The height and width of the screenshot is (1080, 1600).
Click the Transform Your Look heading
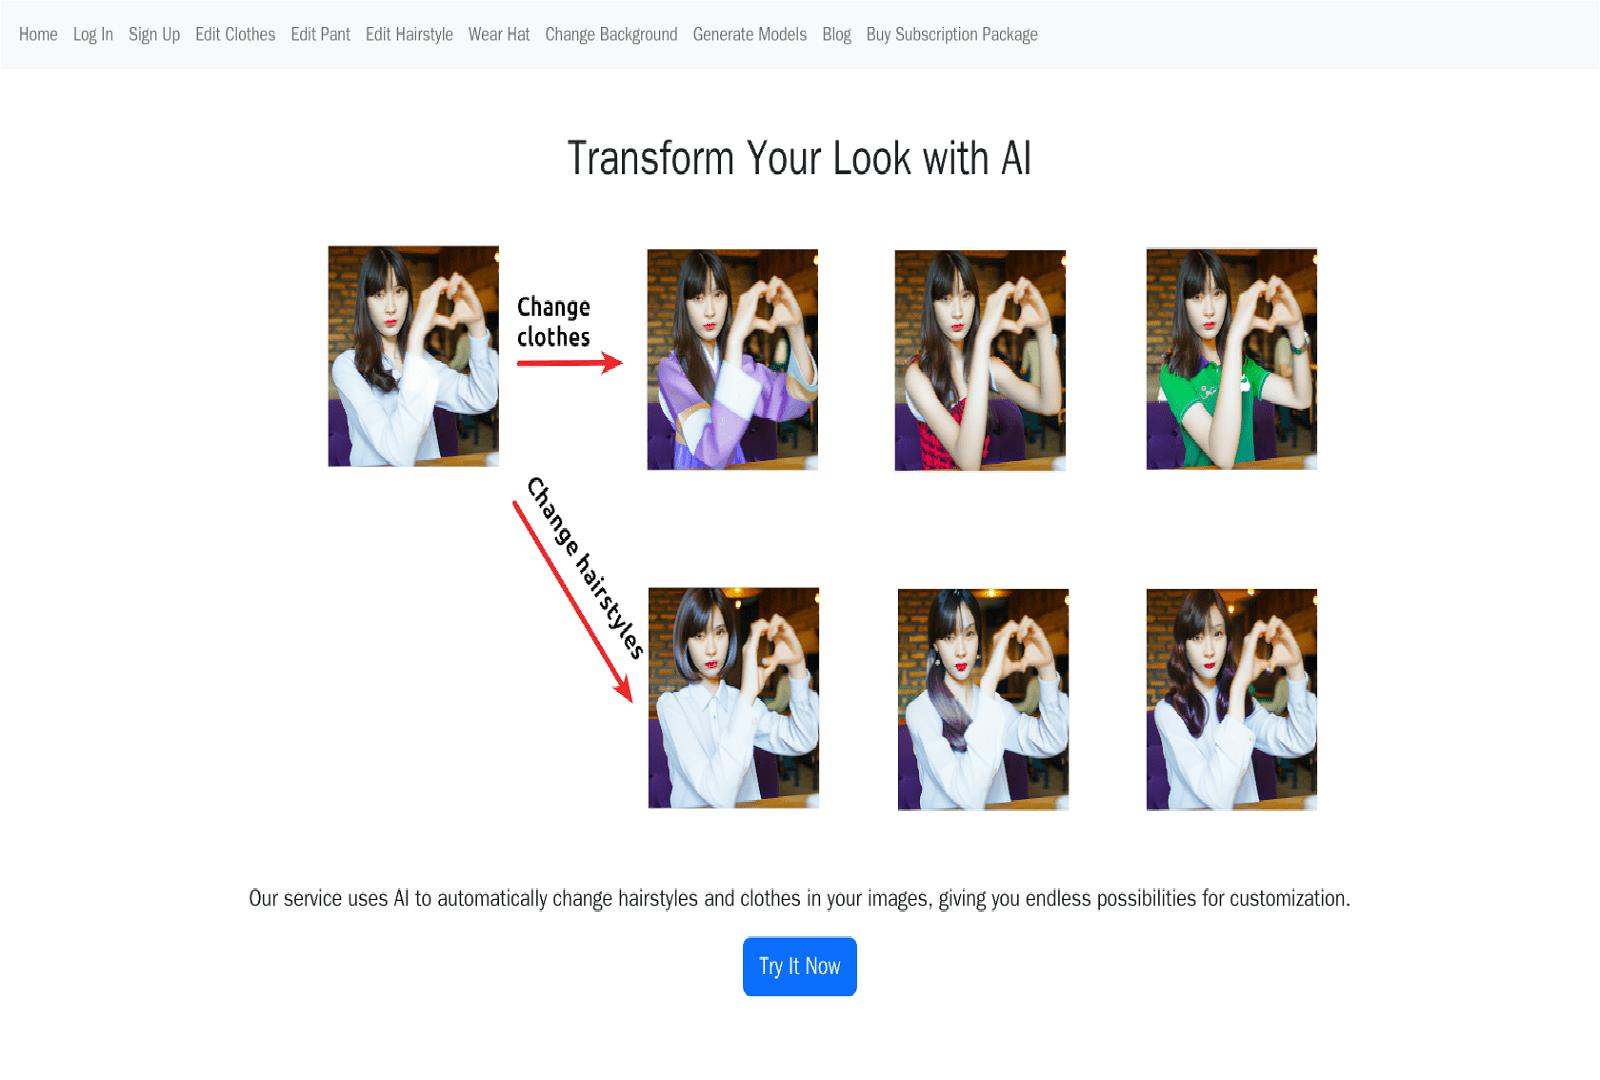(799, 158)
